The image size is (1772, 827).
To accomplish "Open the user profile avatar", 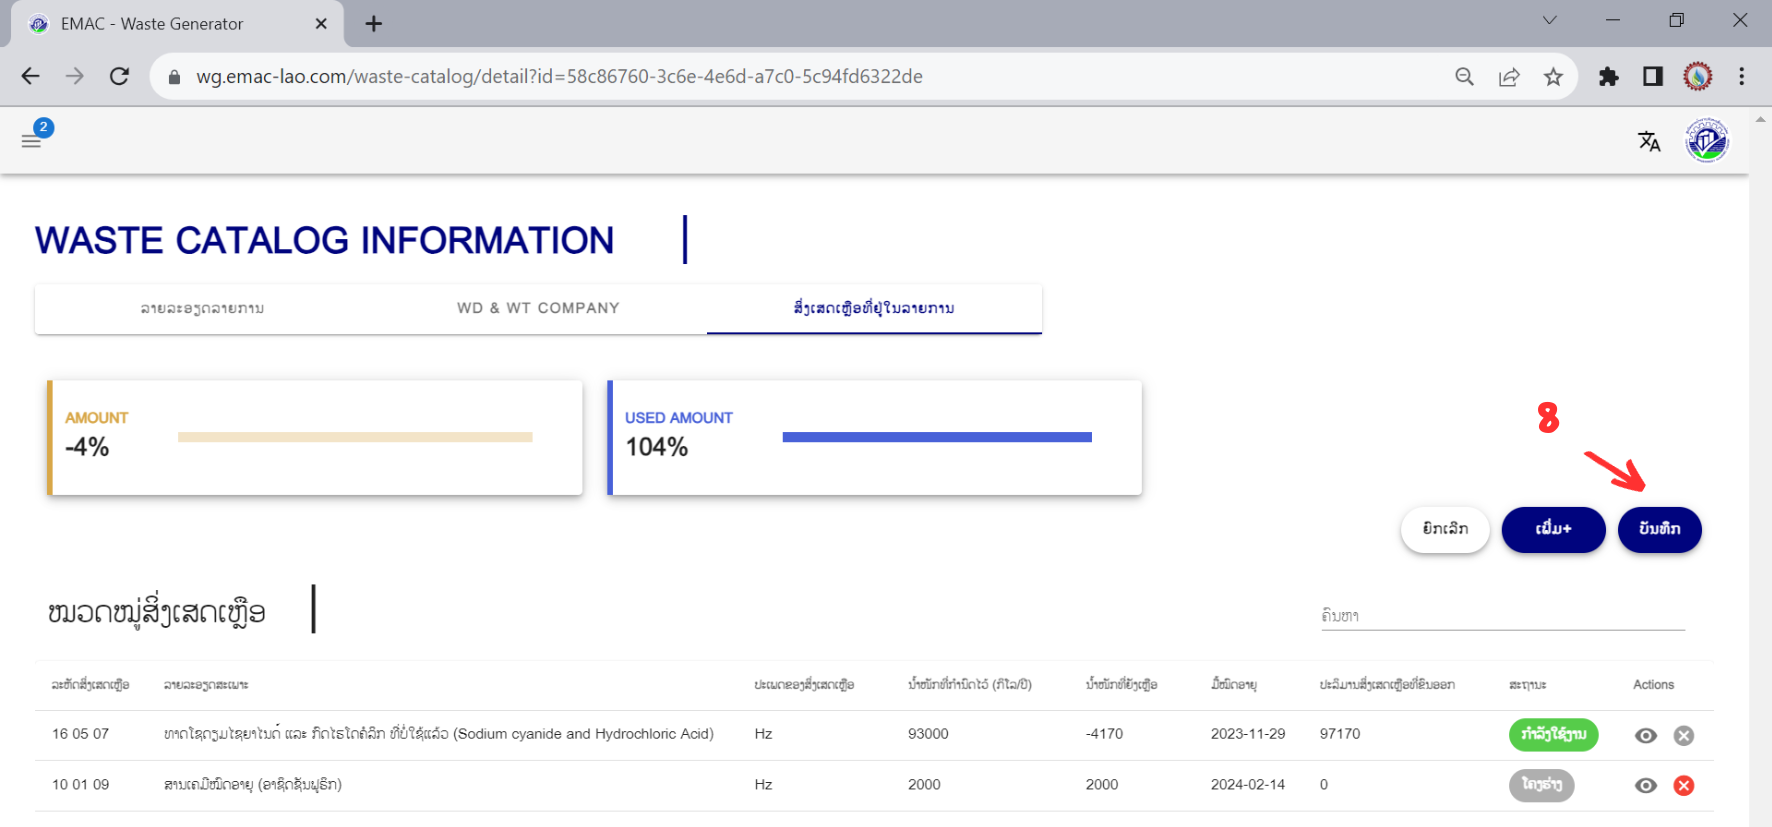I will [1706, 141].
